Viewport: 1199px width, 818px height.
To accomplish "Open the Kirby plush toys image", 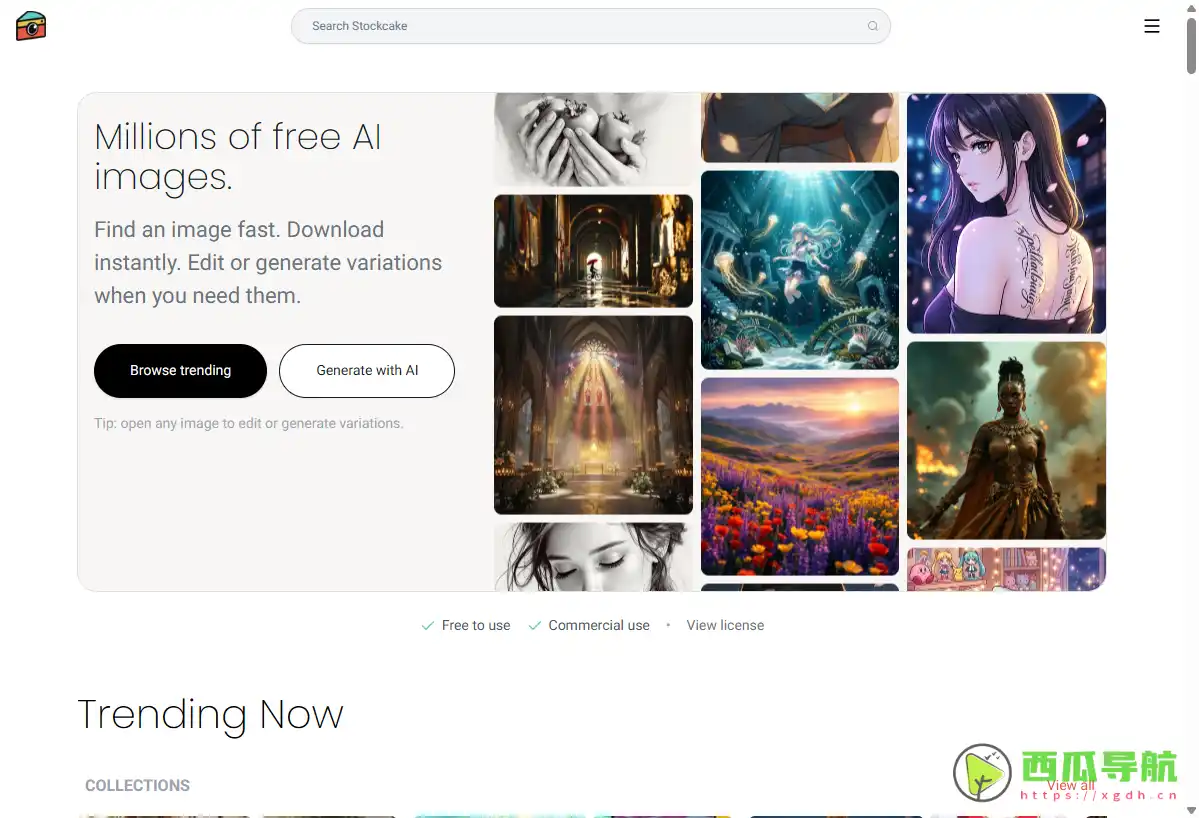I will pyautogui.click(x=1006, y=569).
